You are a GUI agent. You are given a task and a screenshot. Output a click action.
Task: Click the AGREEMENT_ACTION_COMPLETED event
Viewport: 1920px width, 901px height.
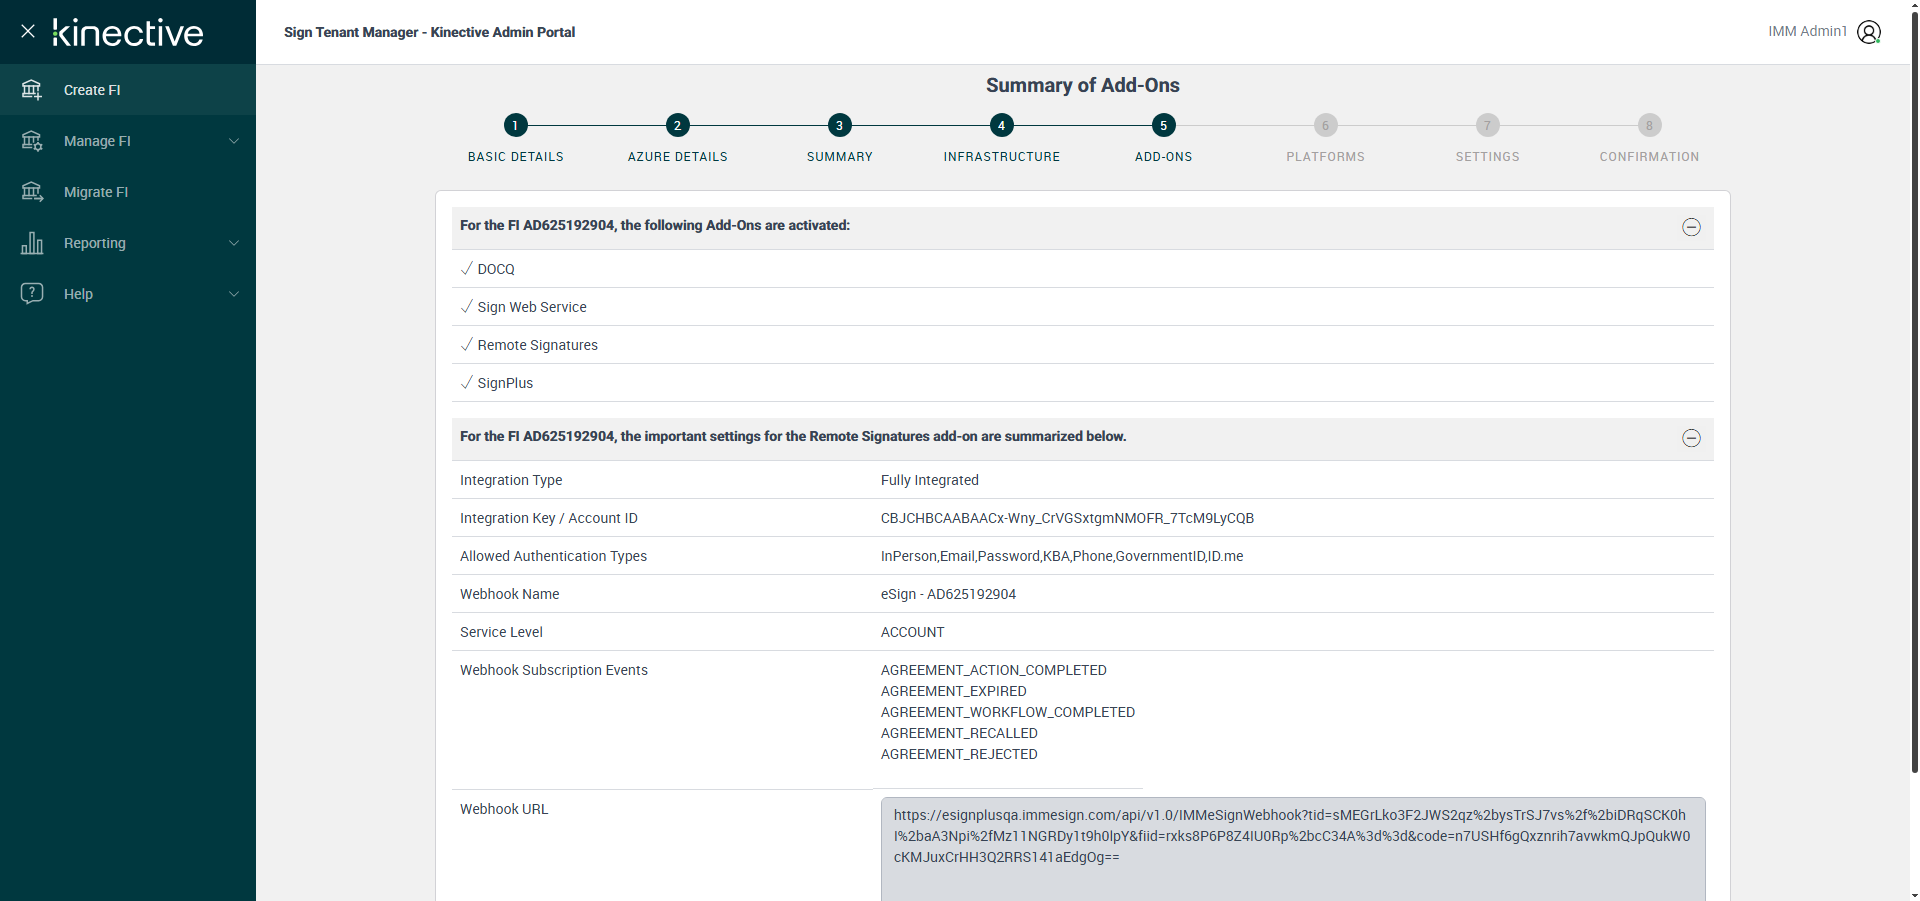(994, 670)
